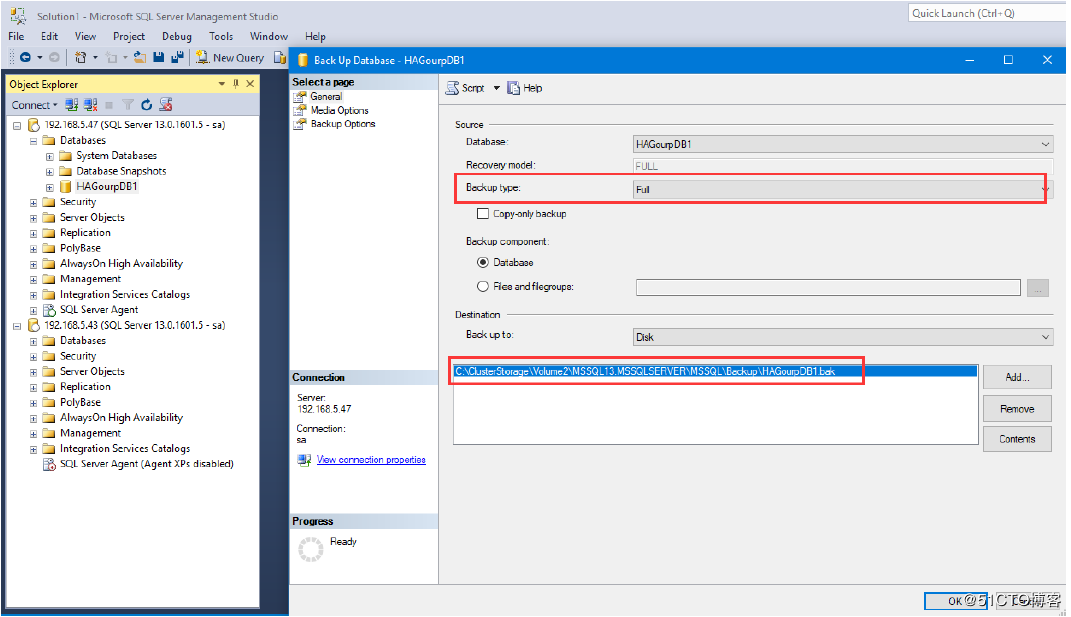Click the AlwaysOn High Availability folder icon under 192.168.5.47
The height and width of the screenshot is (617, 1071).
48,264
